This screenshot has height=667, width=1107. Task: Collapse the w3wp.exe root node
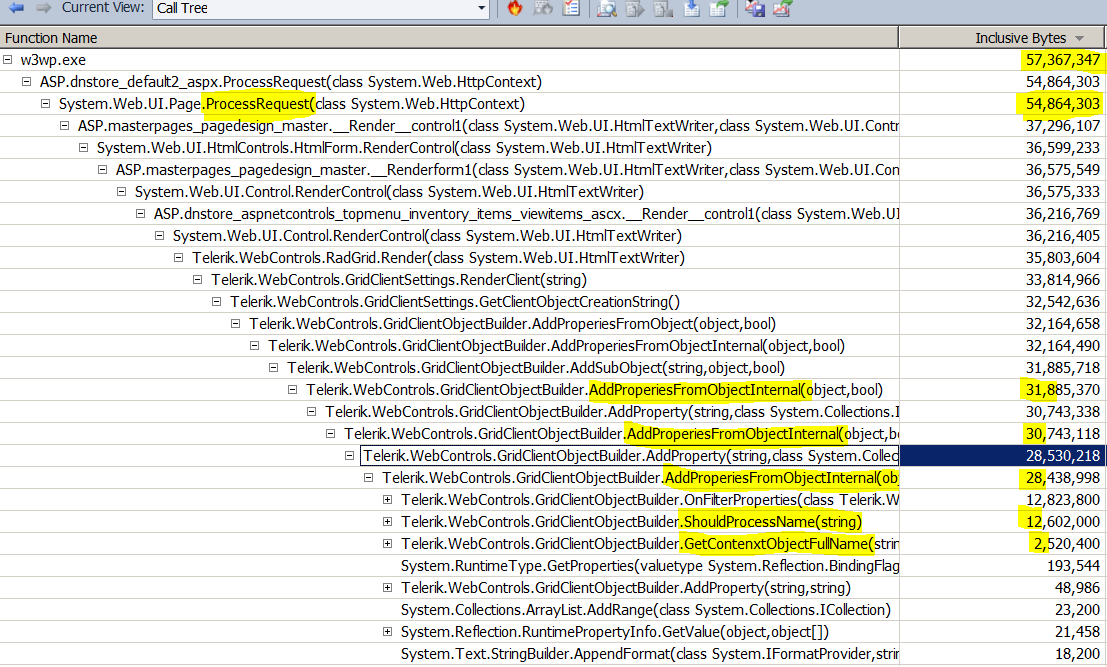click(8, 60)
